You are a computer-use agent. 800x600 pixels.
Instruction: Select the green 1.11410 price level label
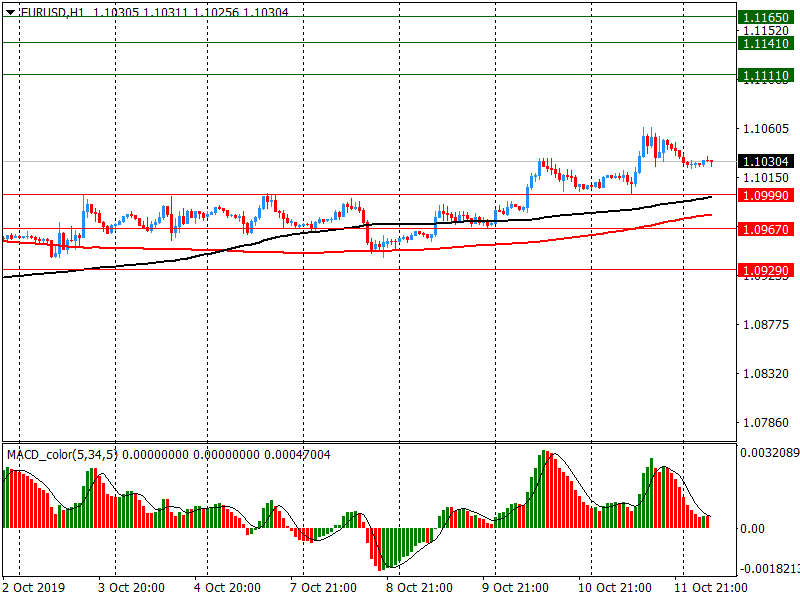click(766, 43)
